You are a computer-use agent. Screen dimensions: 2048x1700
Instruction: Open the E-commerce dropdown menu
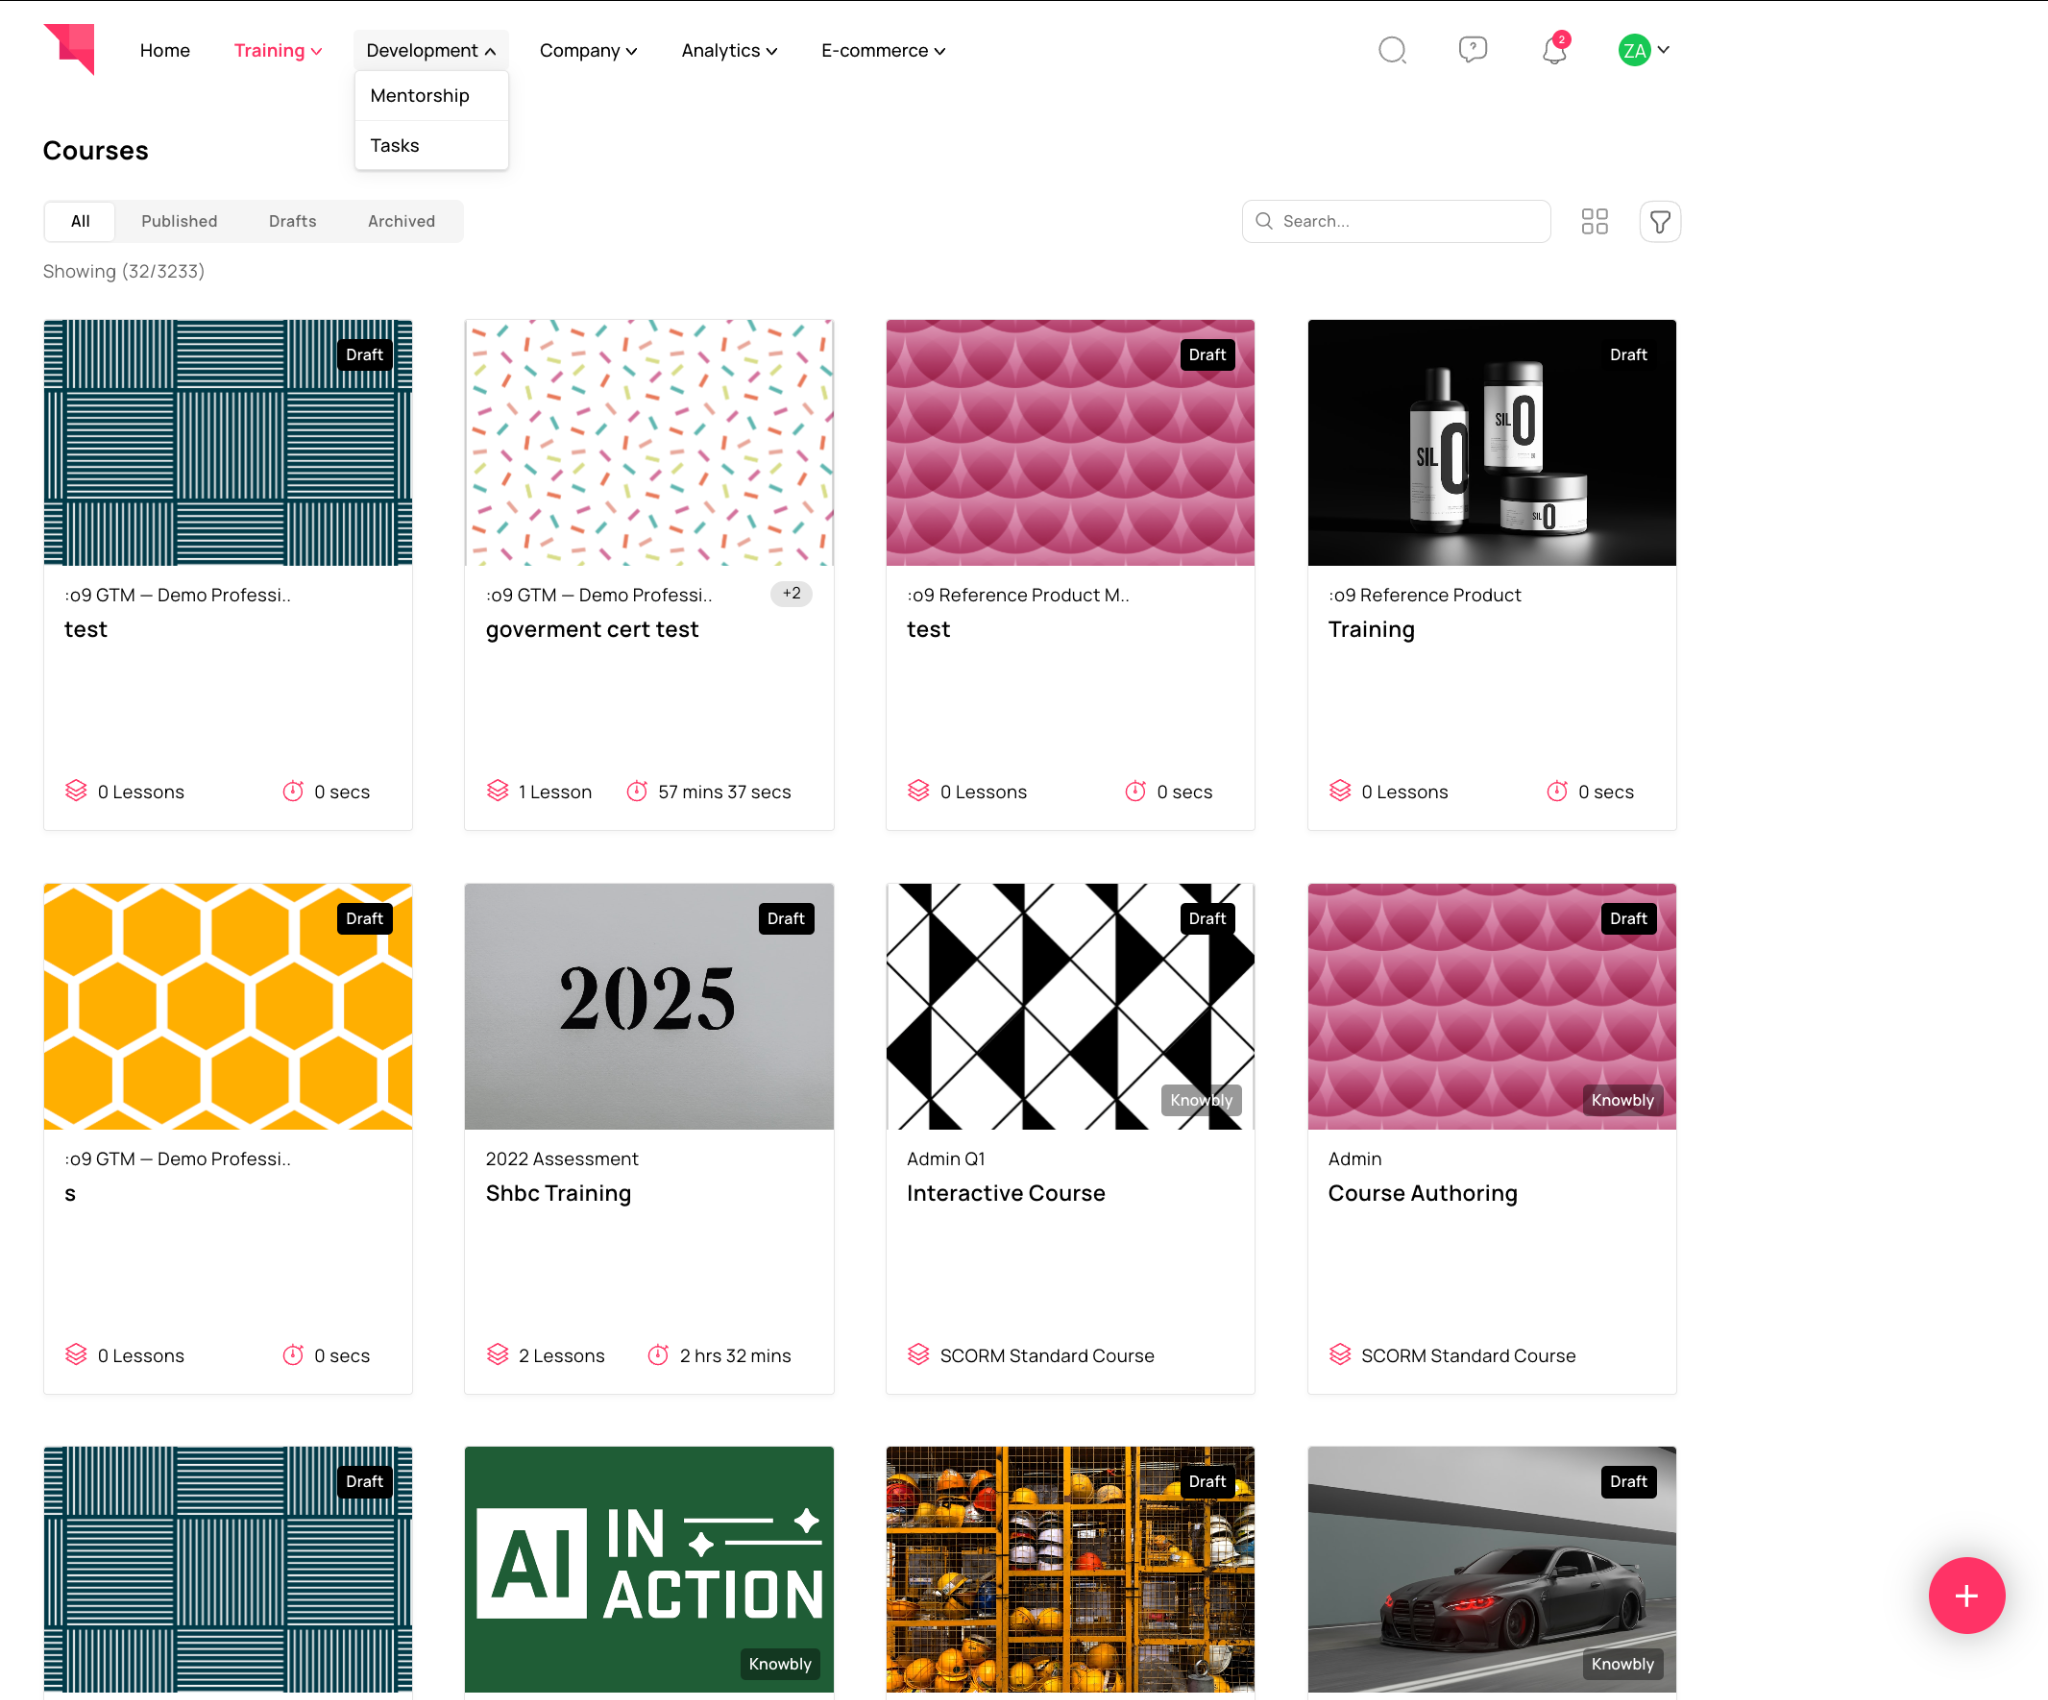pos(882,51)
